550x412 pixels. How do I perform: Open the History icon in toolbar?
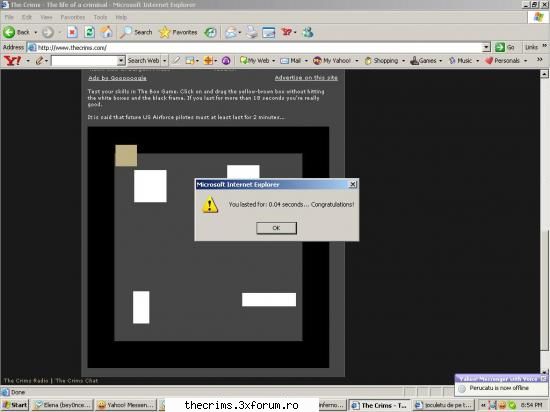210,32
